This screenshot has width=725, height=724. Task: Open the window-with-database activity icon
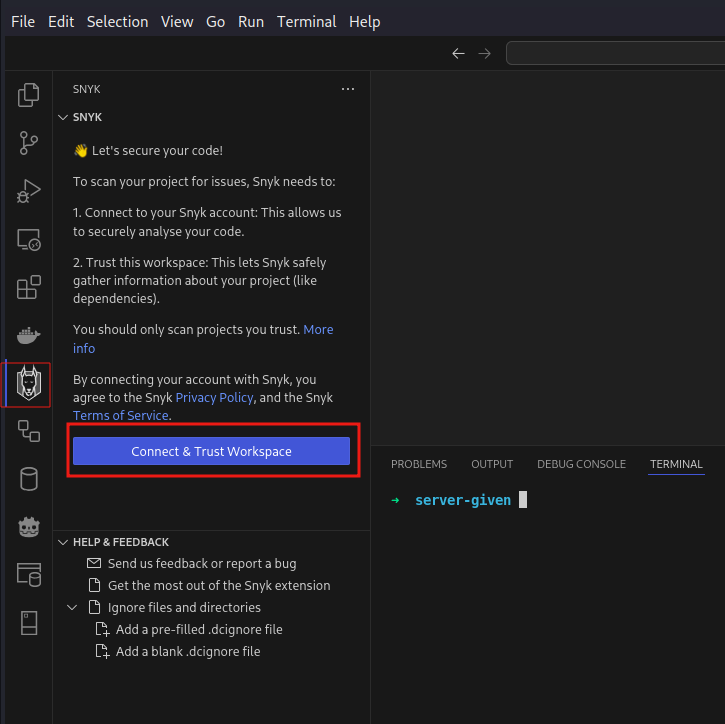[29, 575]
